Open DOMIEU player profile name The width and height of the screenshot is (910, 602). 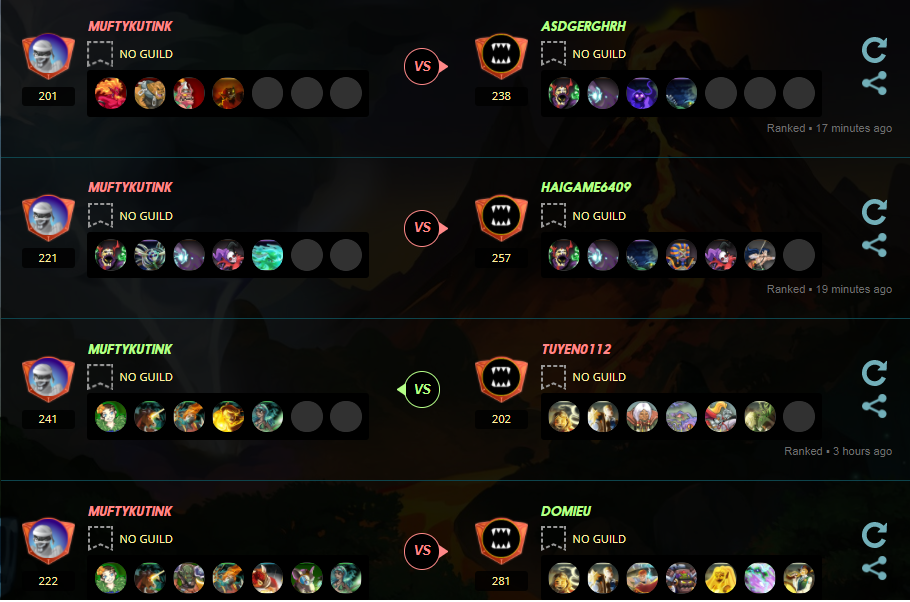[566, 511]
